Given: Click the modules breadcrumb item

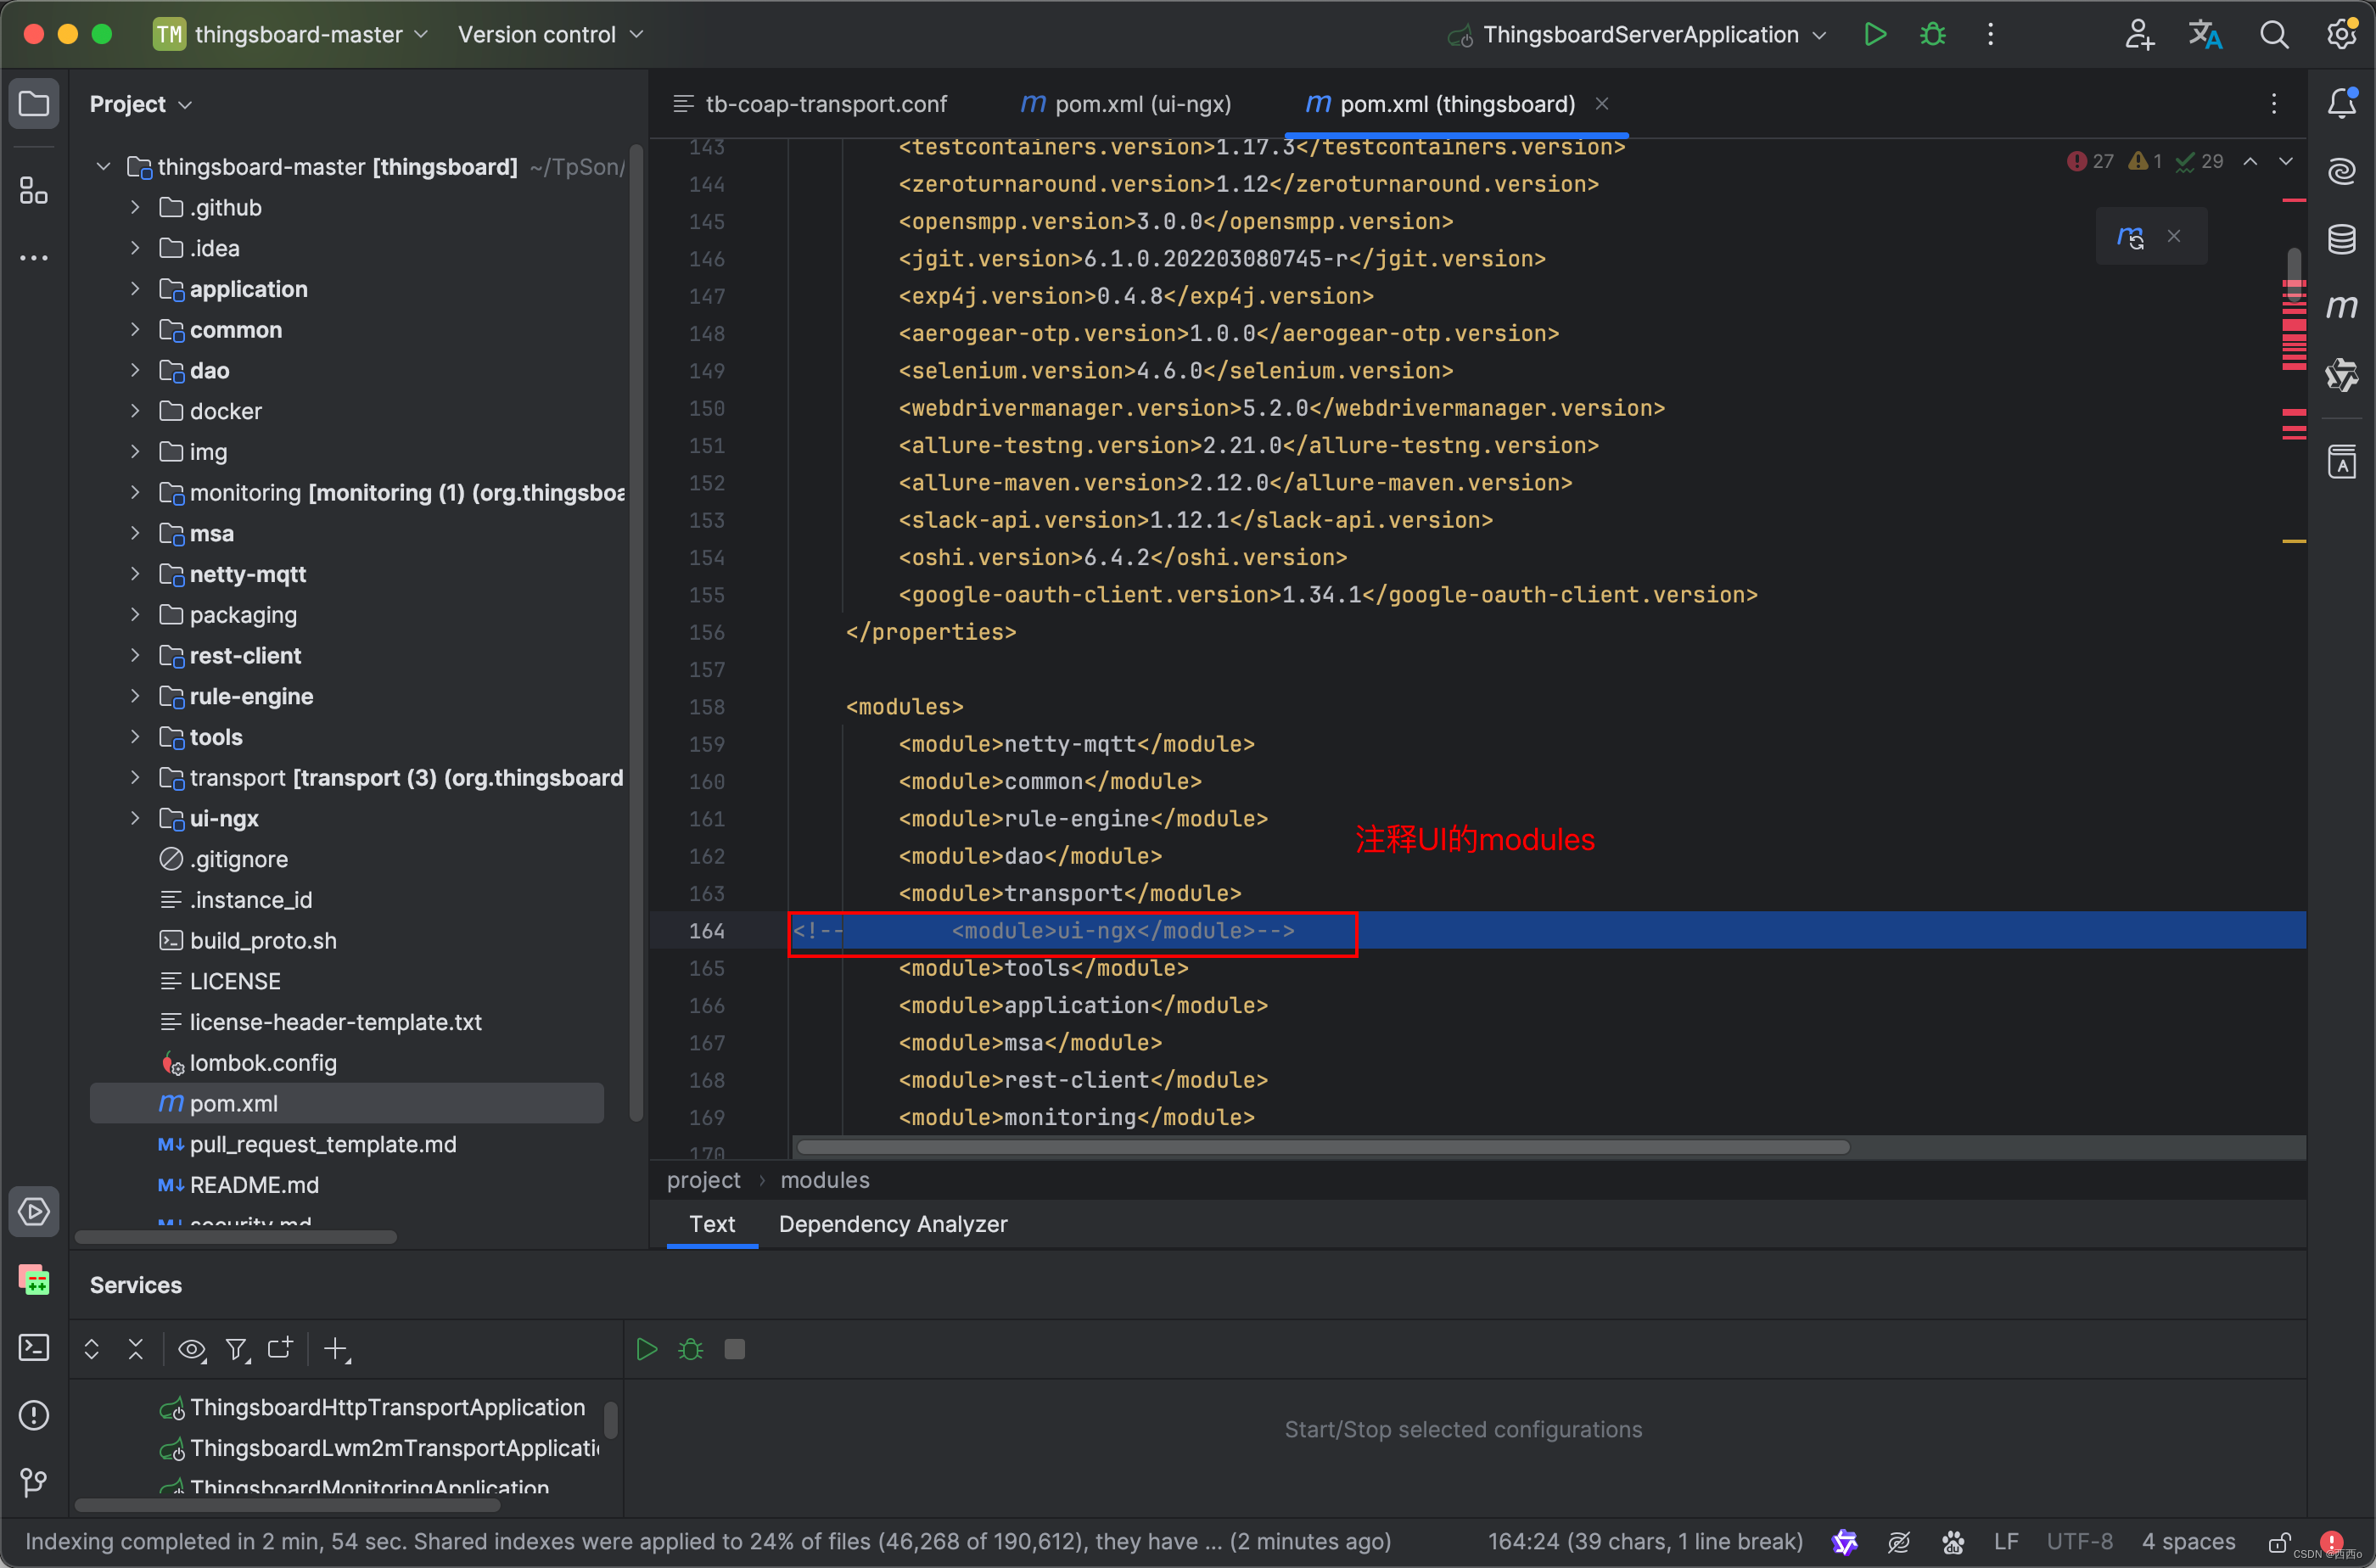Looking at the screenshot, I should click(x=824, y=1180).
